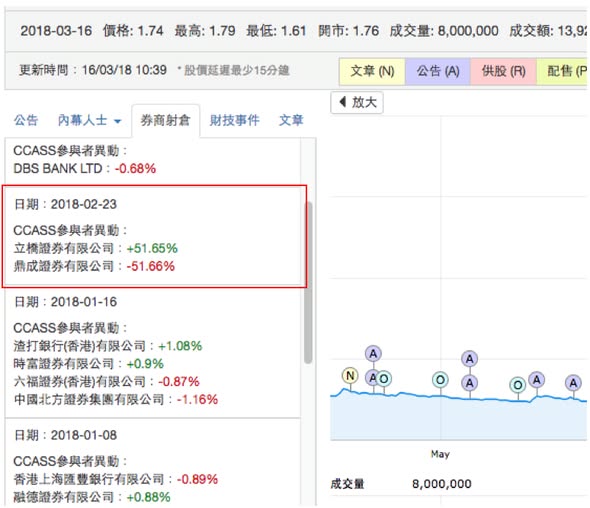The image size is (590, 508).
Task: Click the O marker on the May gridline
Action: coord(440,380)
